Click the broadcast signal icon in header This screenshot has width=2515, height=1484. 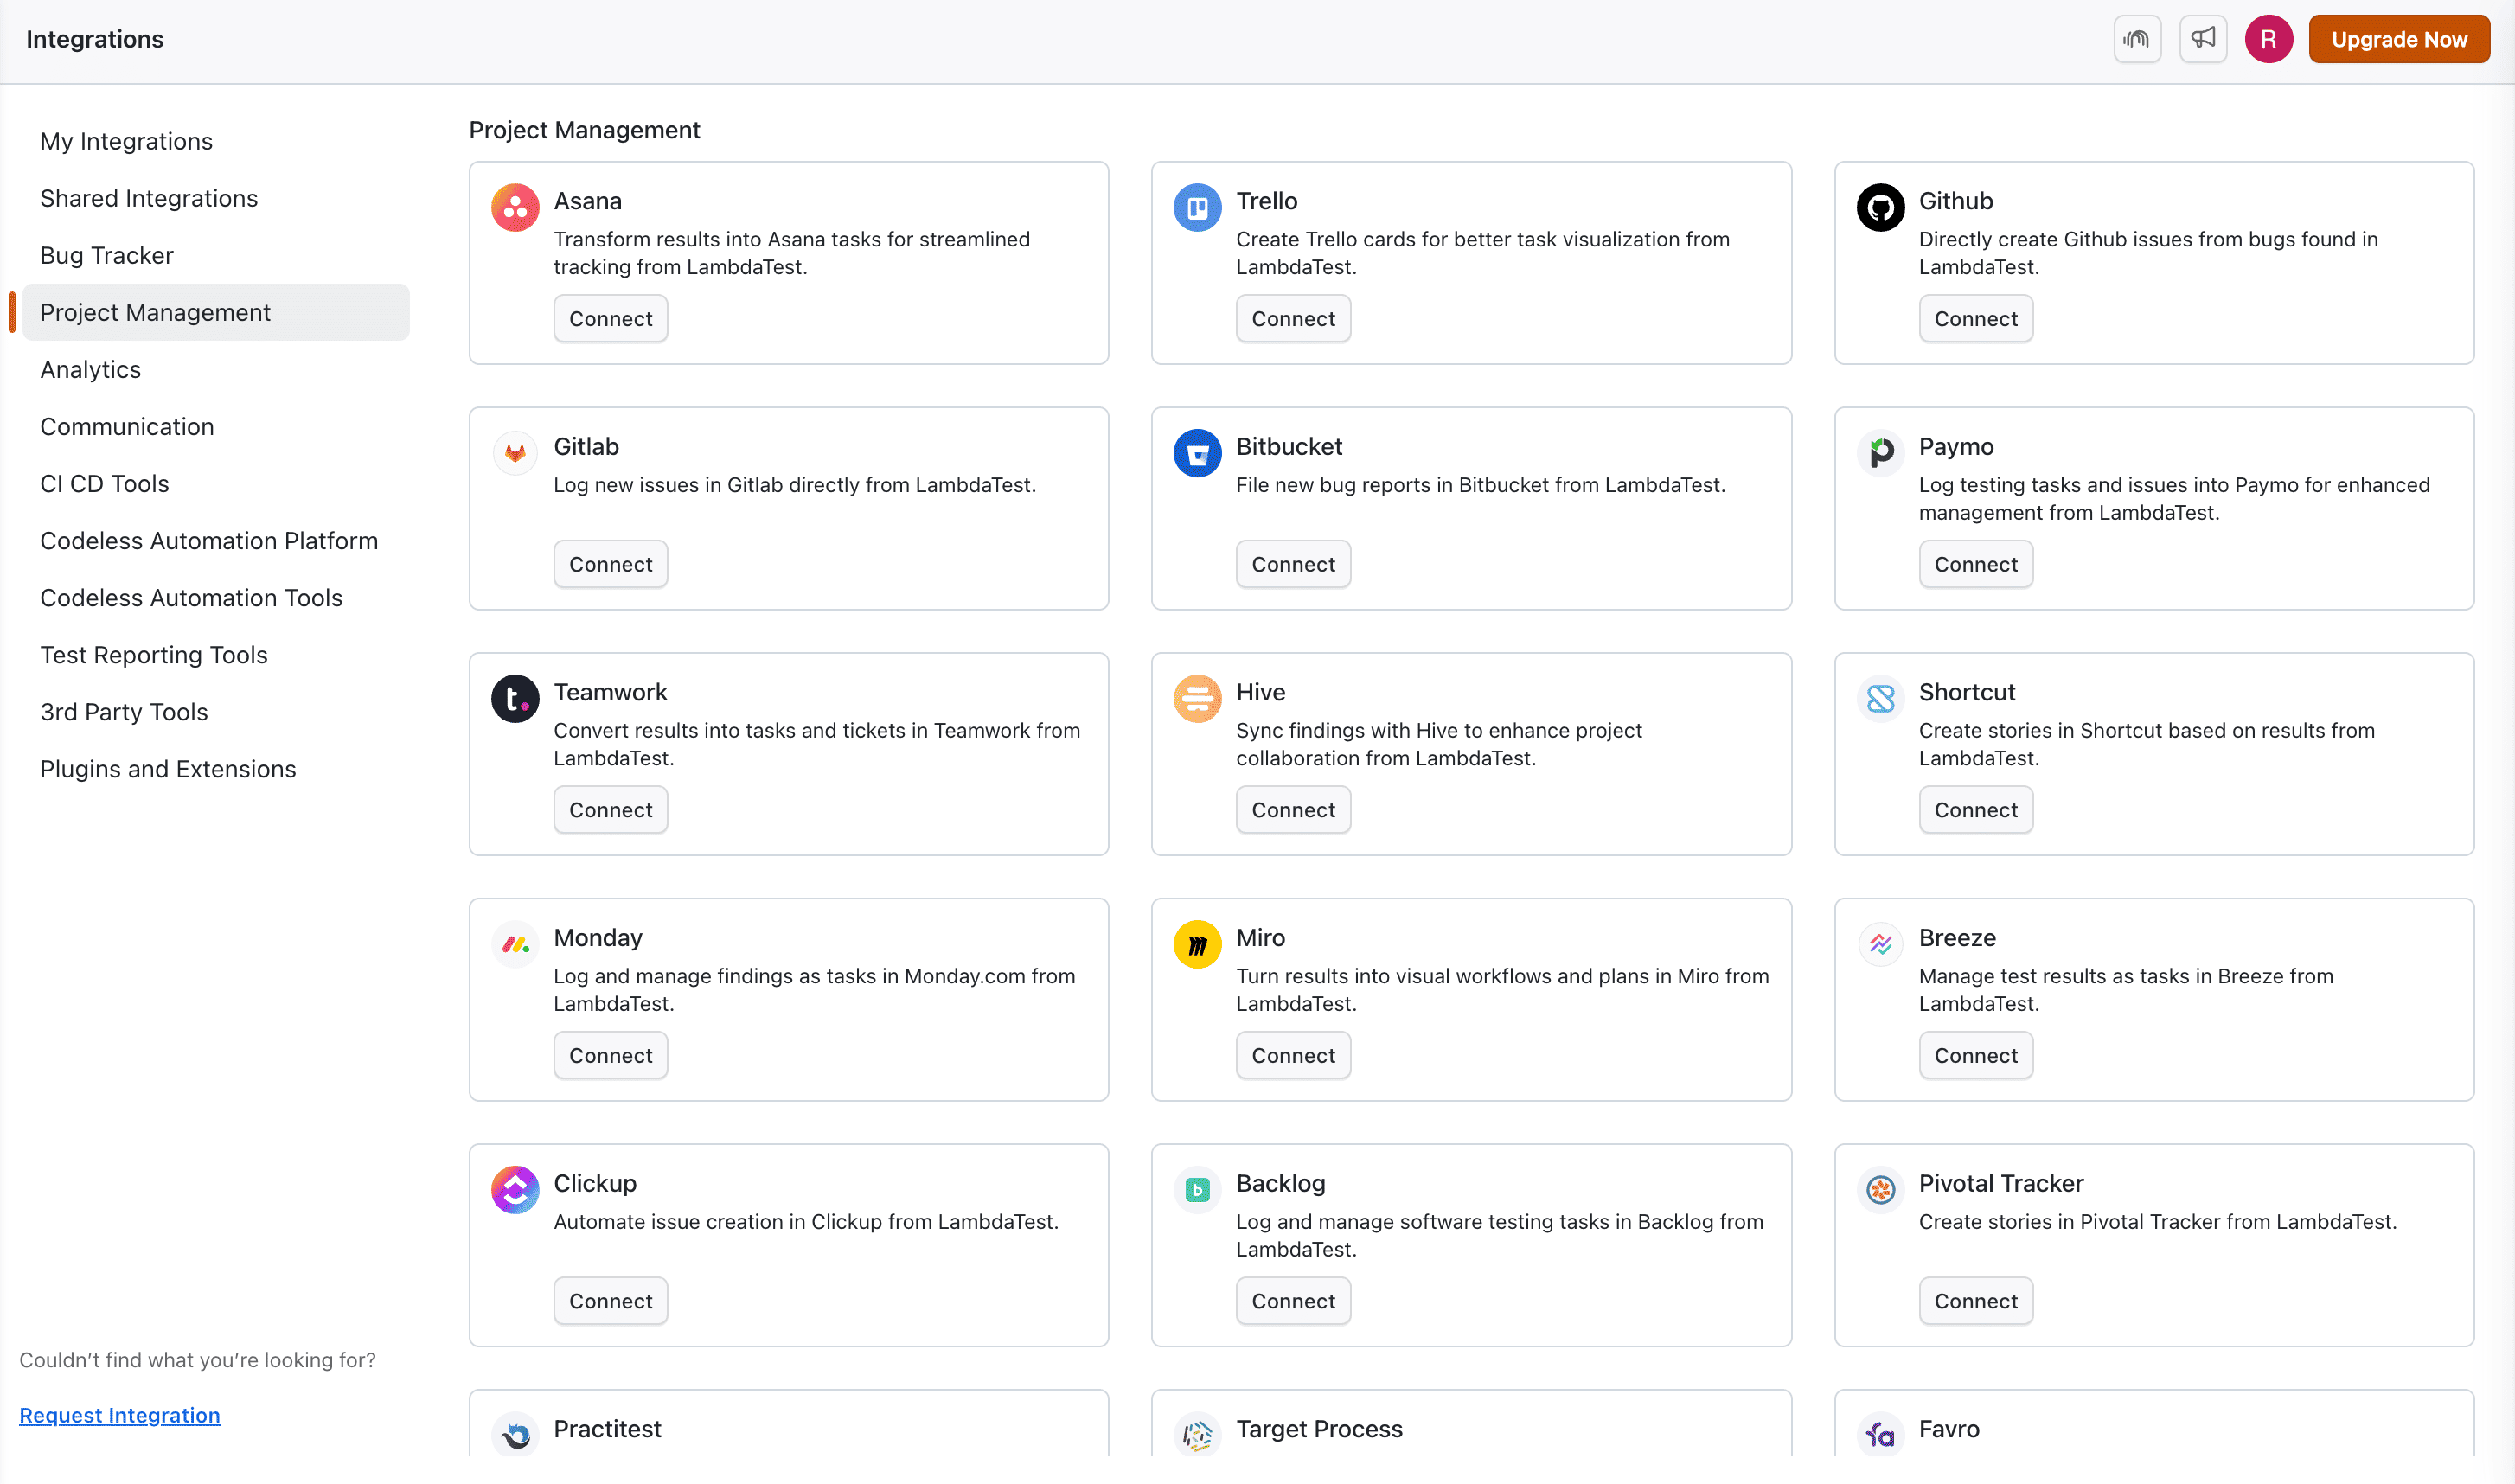tap(2137, 39)
